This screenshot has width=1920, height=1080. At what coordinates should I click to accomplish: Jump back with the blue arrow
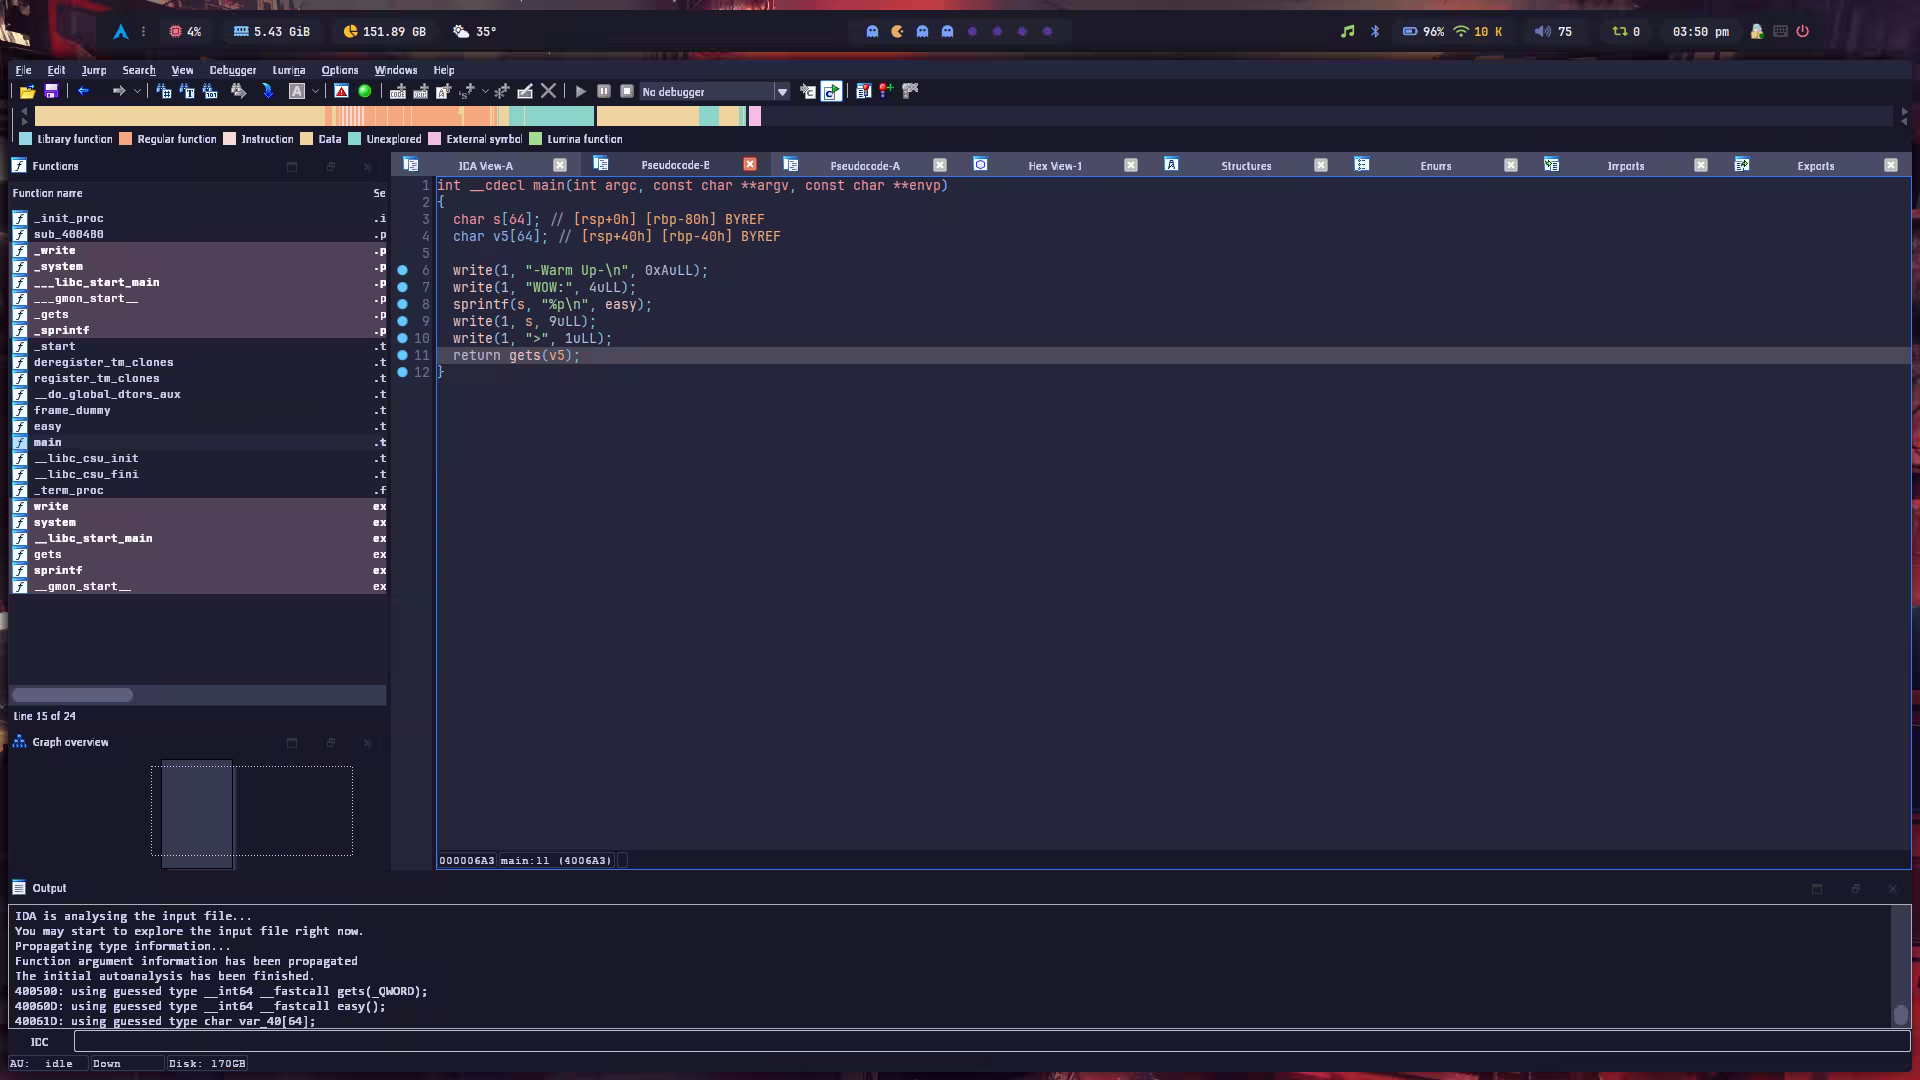pos(84,91)
